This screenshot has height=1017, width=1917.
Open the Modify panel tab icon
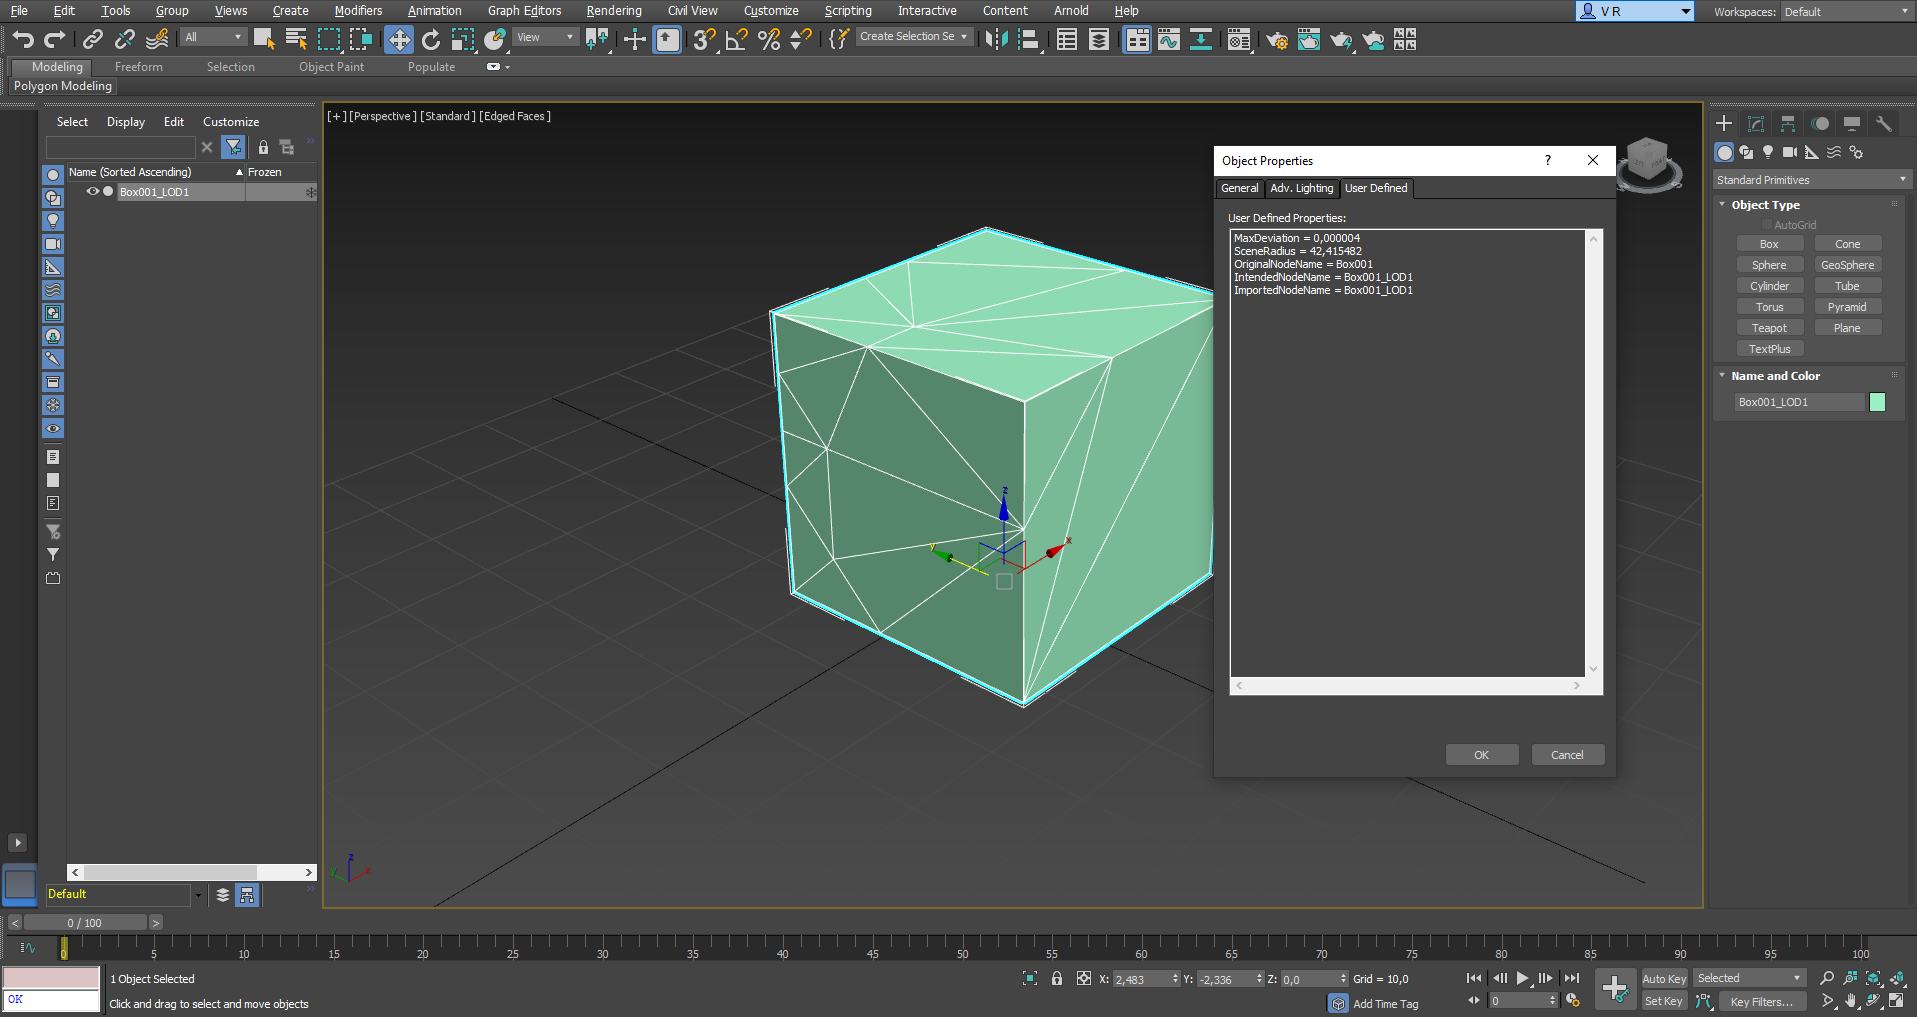coord(1756,123)
